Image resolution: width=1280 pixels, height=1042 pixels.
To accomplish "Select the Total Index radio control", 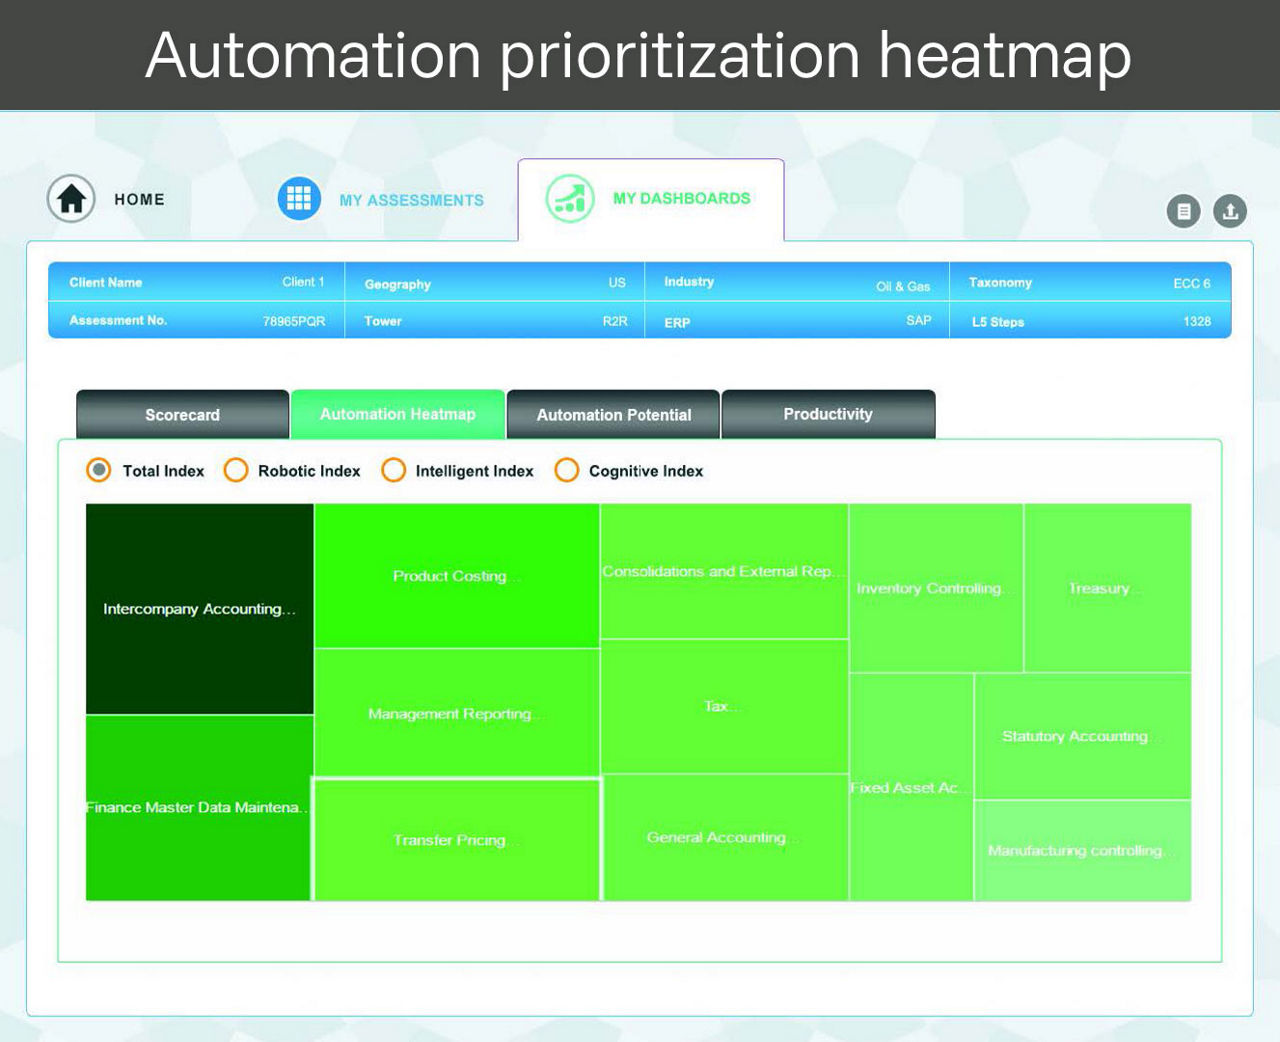I will click(98, 470).
